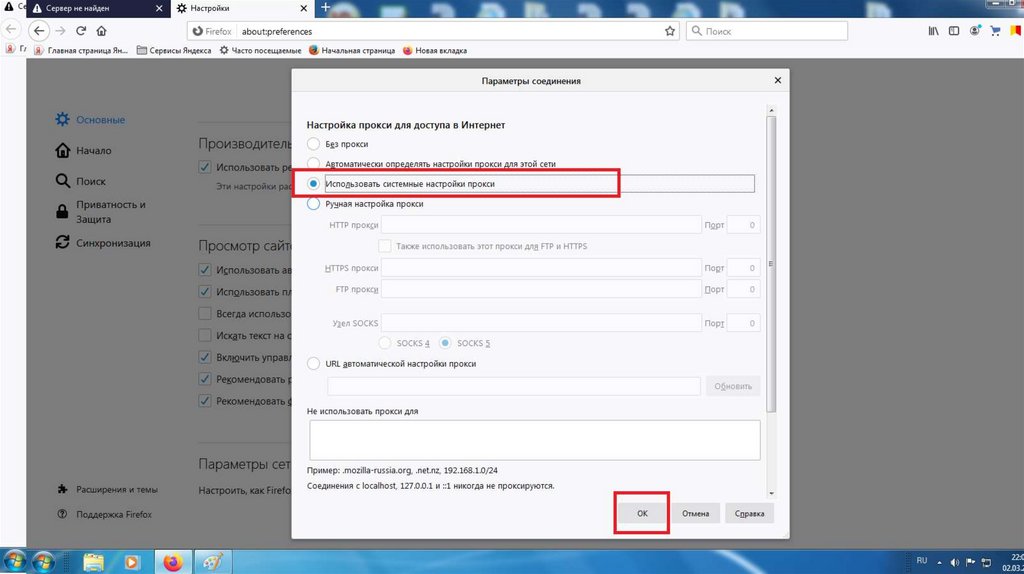The image size is (1024, 574).
Task: Toggle Использовать рекомендуемые performance checkbox
Action: pos(205,167)
